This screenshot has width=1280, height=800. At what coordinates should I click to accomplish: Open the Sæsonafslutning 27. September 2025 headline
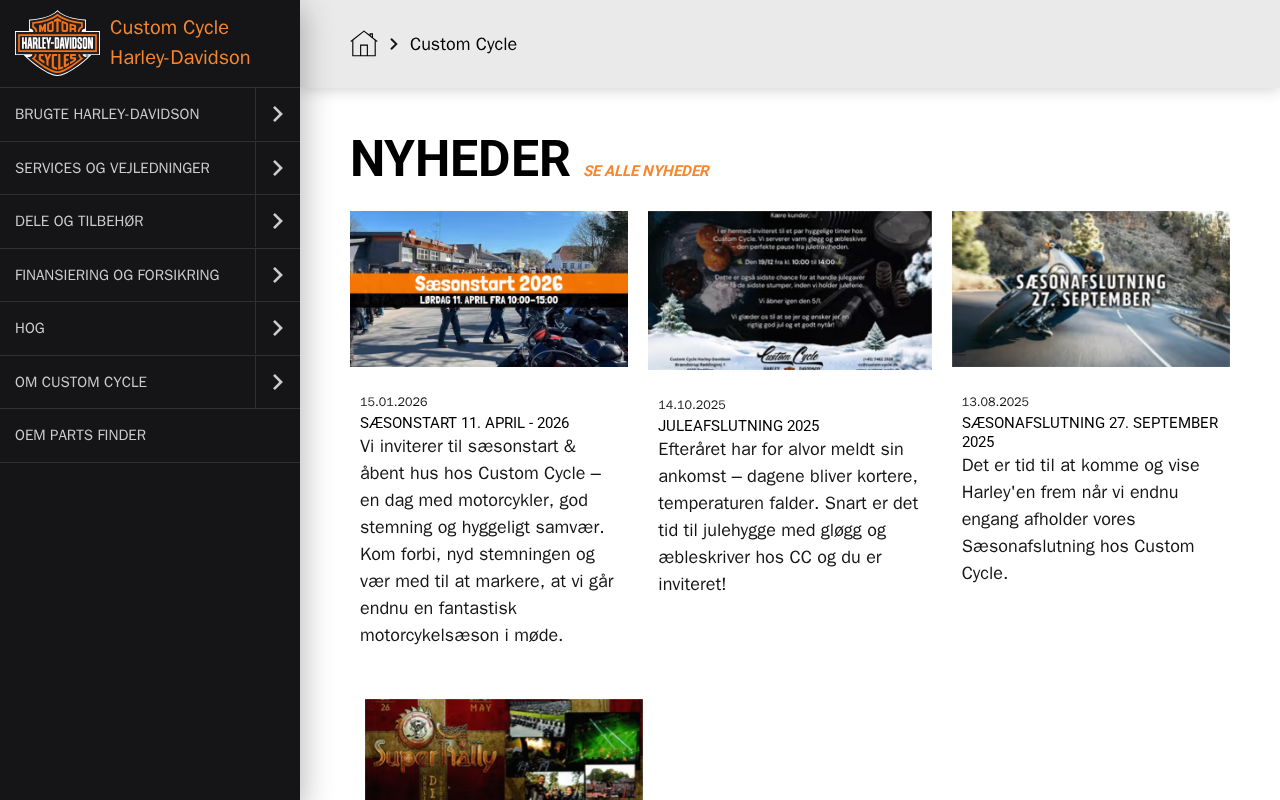tap(1090, 432)
